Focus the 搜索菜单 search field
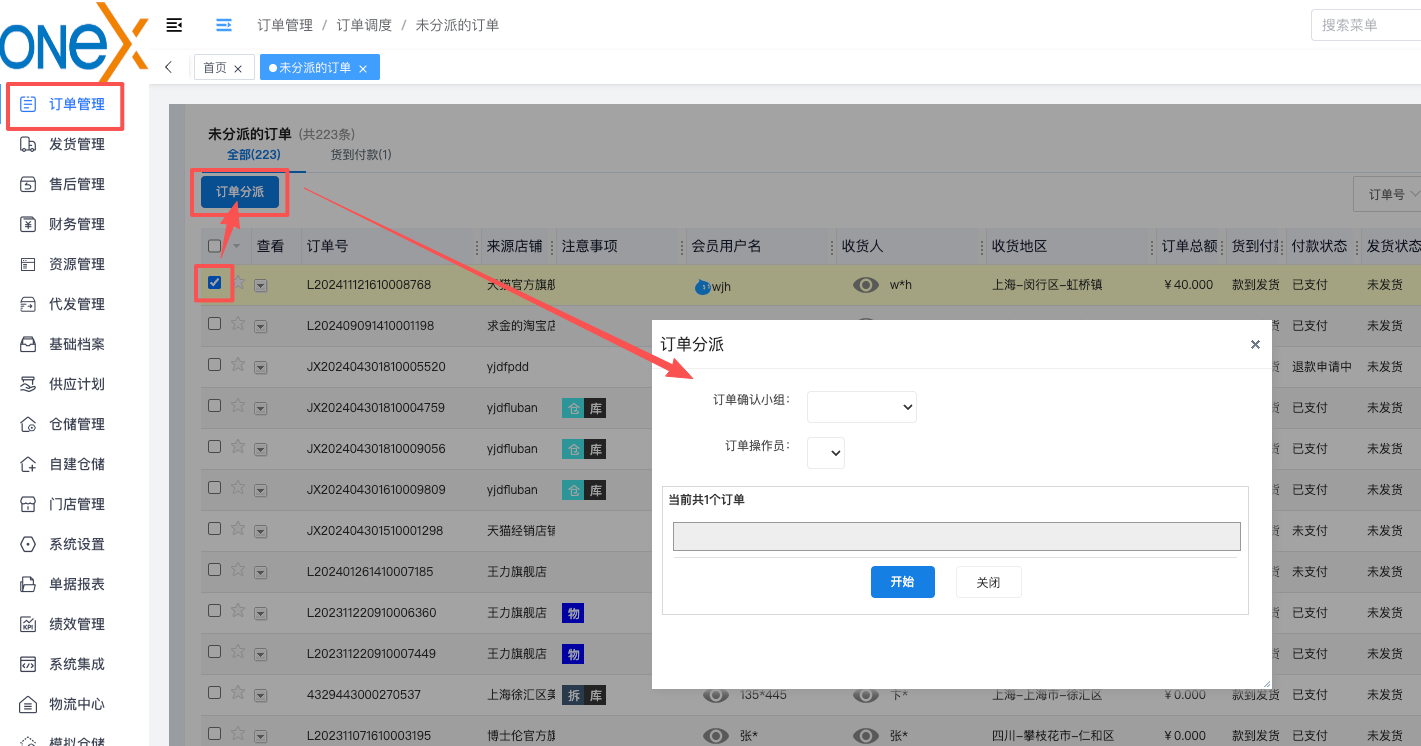The image size is (1421, 746). point(1365,25)
